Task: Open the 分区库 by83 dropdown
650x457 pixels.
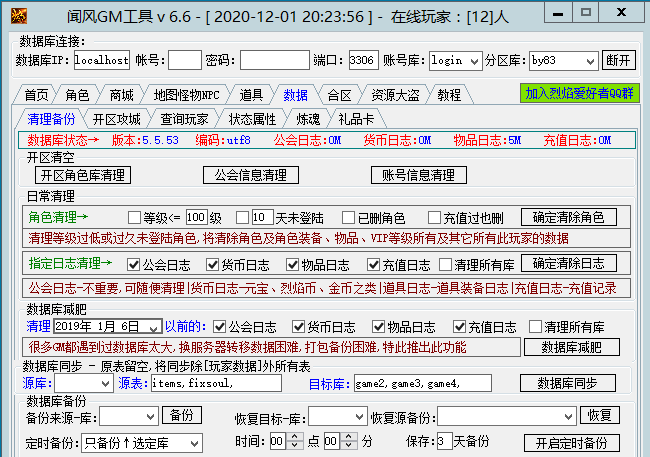Action: pos(590,61)
